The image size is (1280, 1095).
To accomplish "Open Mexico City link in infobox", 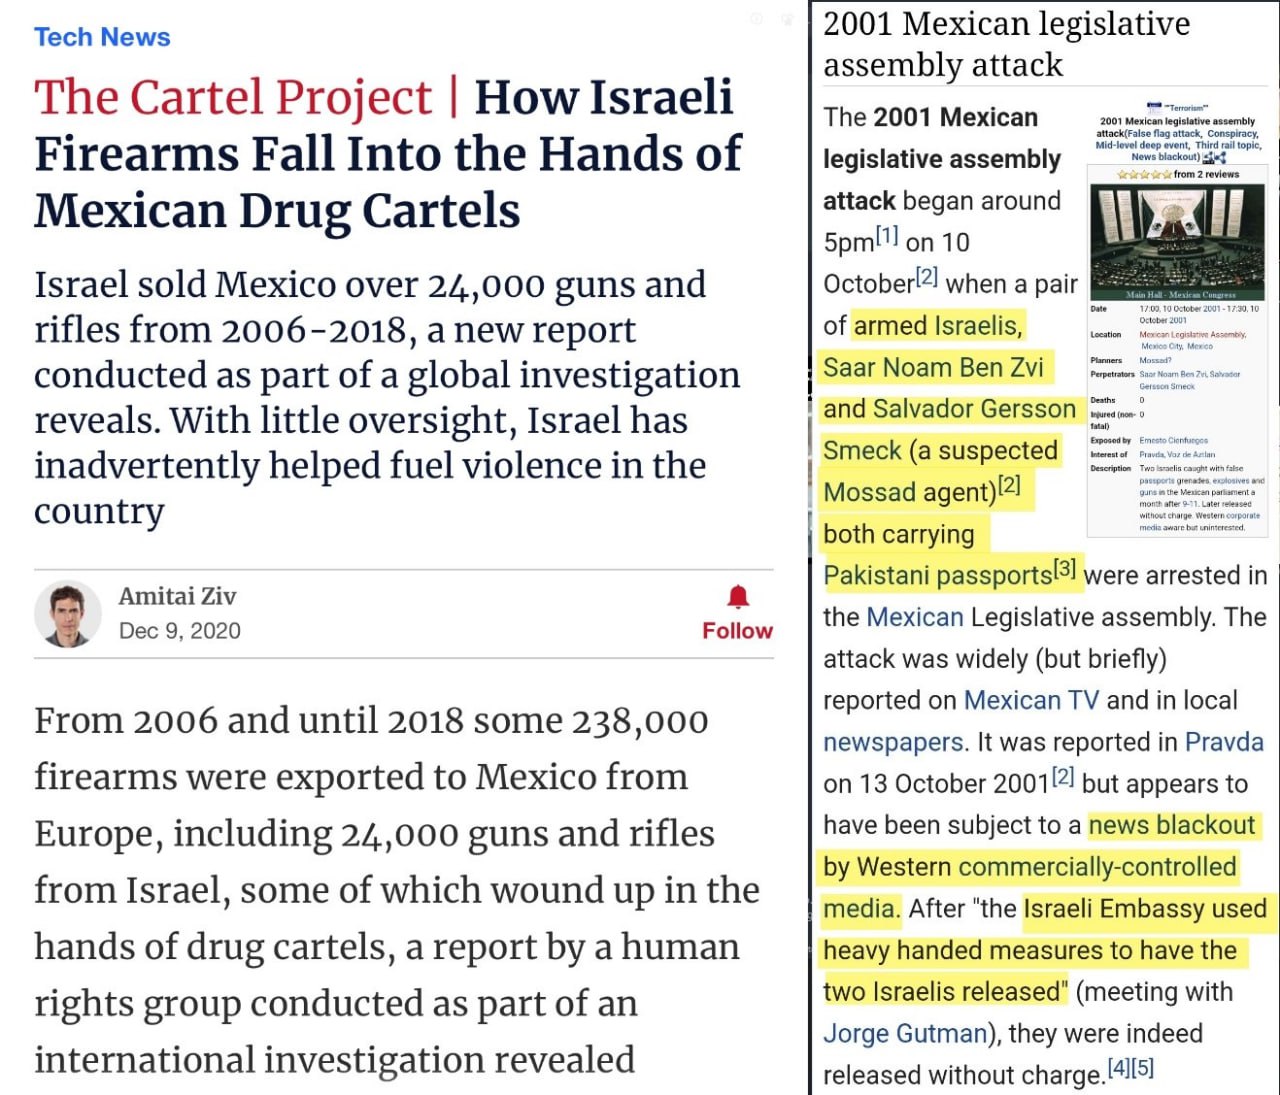I will pyautogui.click(x=1161, y=346).
